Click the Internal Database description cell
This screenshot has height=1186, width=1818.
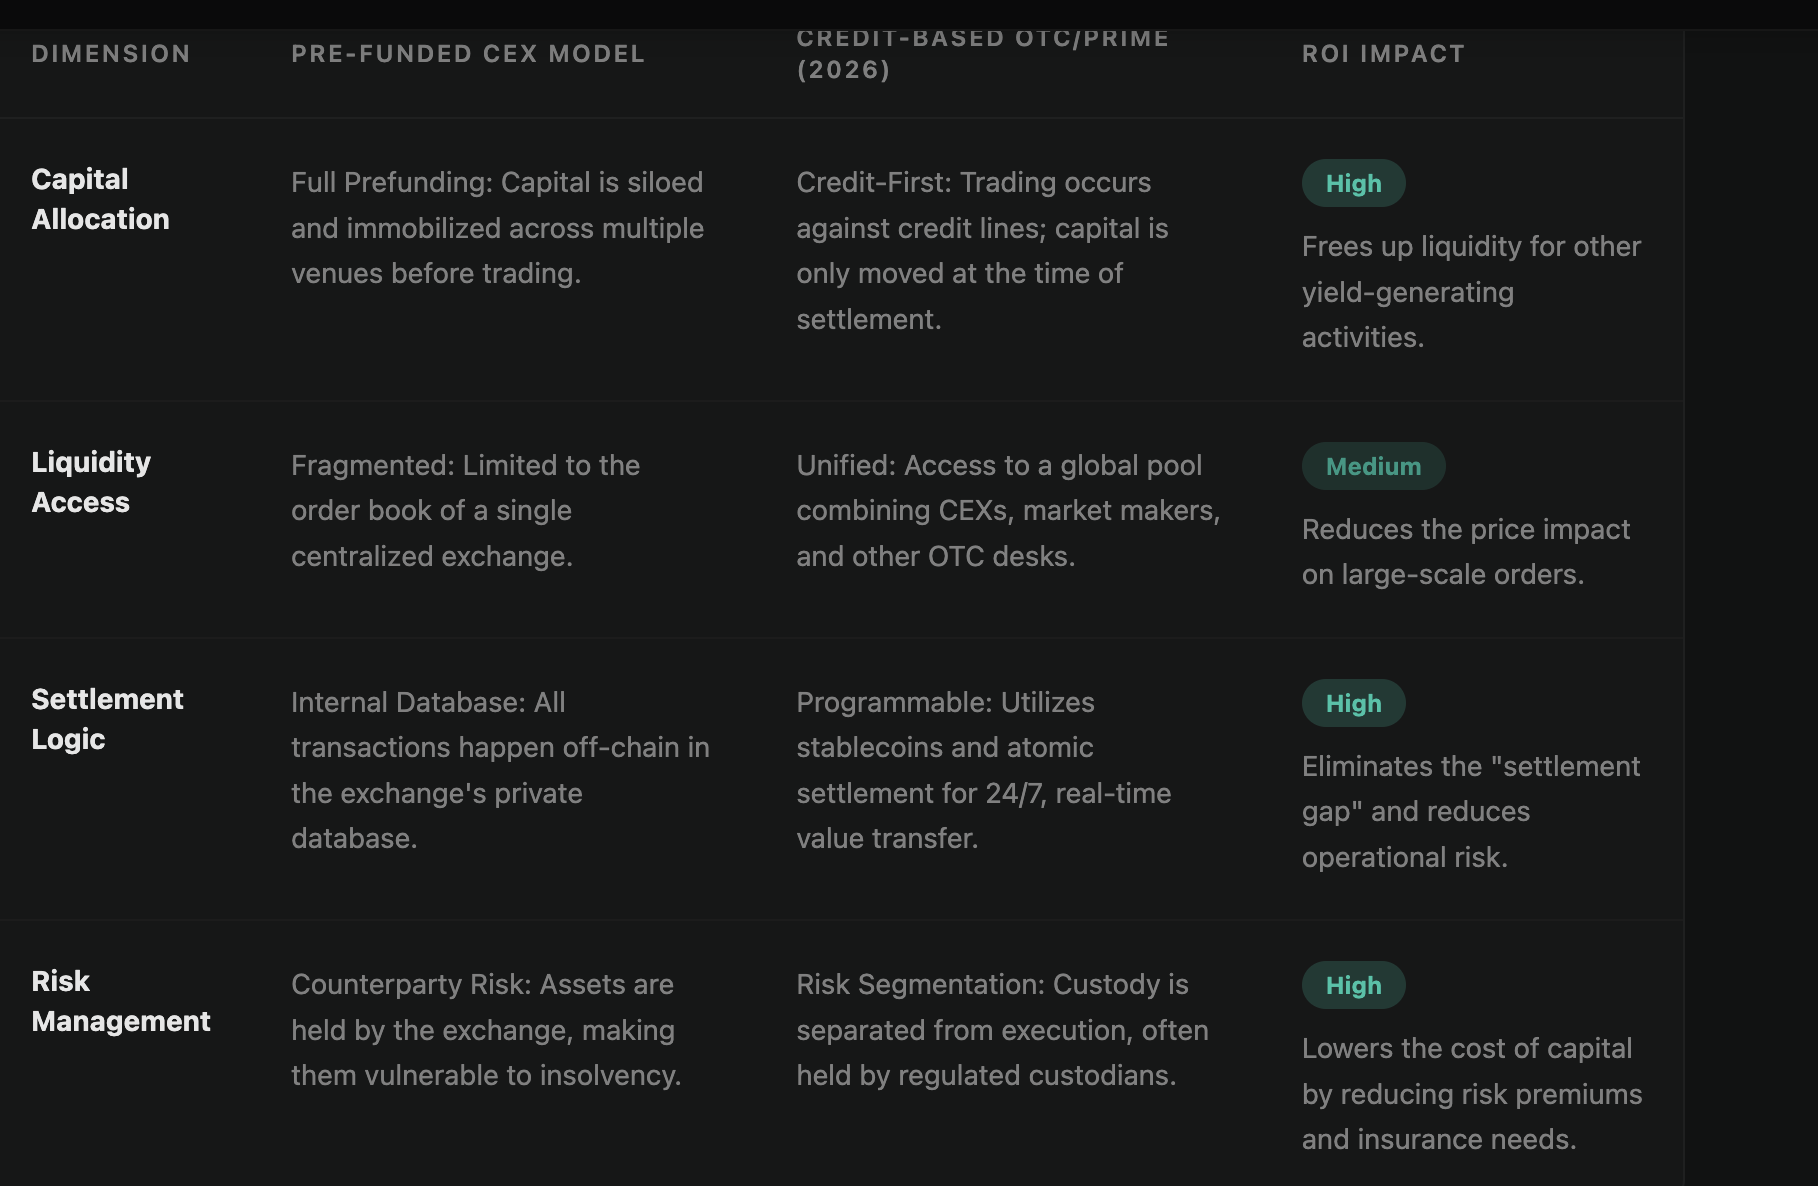pyautogui.click(x=500, y=770)
